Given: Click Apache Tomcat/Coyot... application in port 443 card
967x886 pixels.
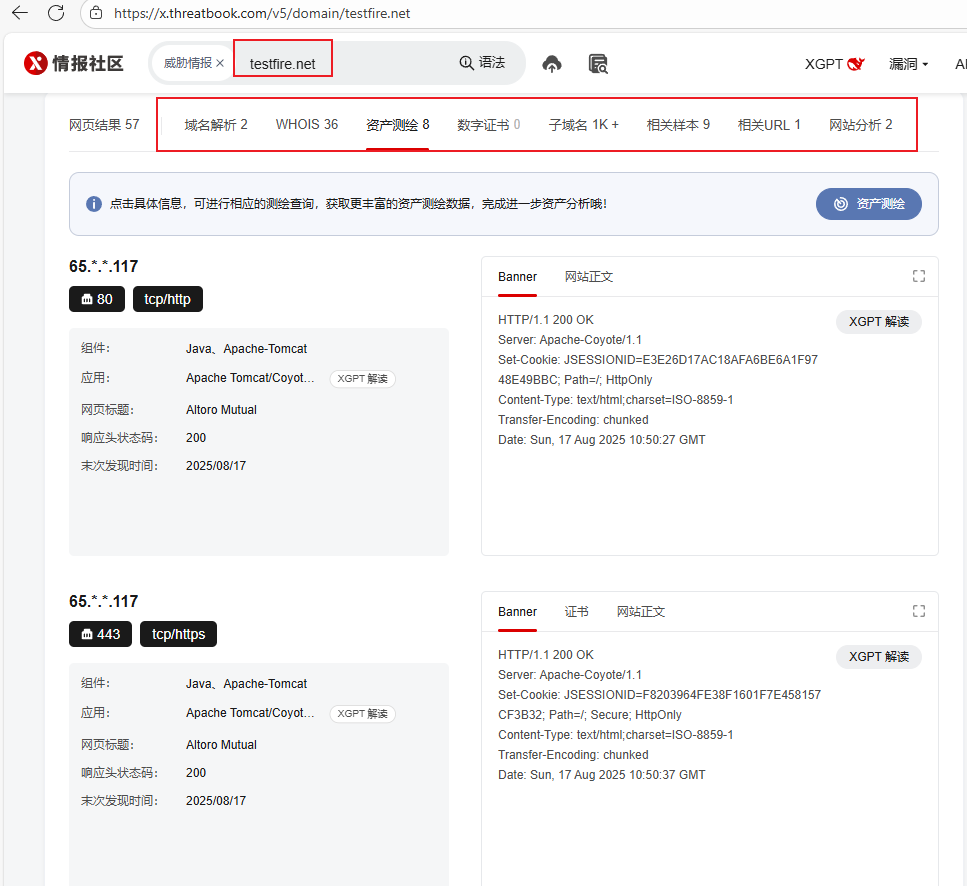Looking at the screenshot, I should (250, 713).
